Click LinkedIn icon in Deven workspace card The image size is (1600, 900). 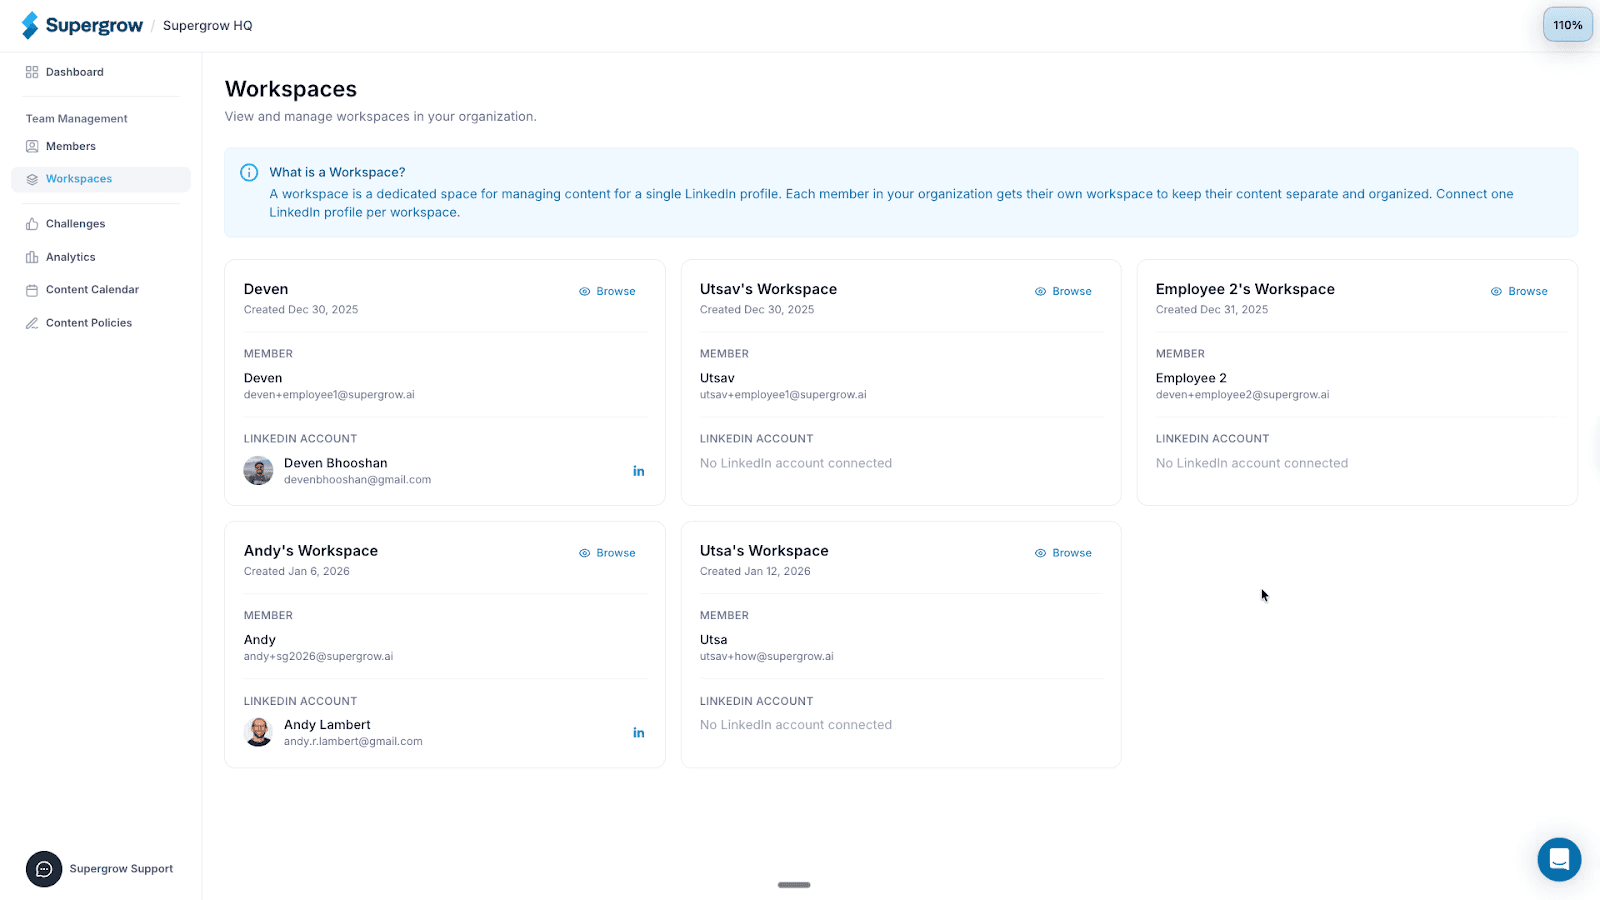638,471
